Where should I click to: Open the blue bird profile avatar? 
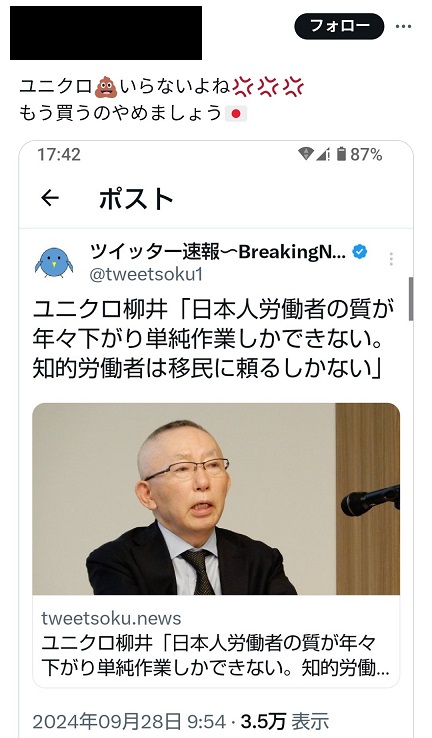click(54, 262)
